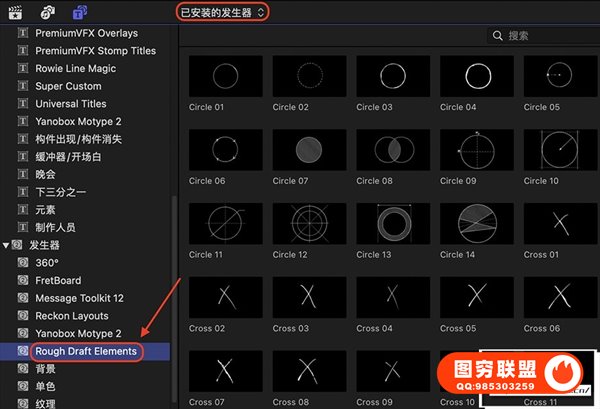The image size is (600, 409).
Task: Open the Libraries sidebar clapperboard icon
Action: tap(16, 12)
